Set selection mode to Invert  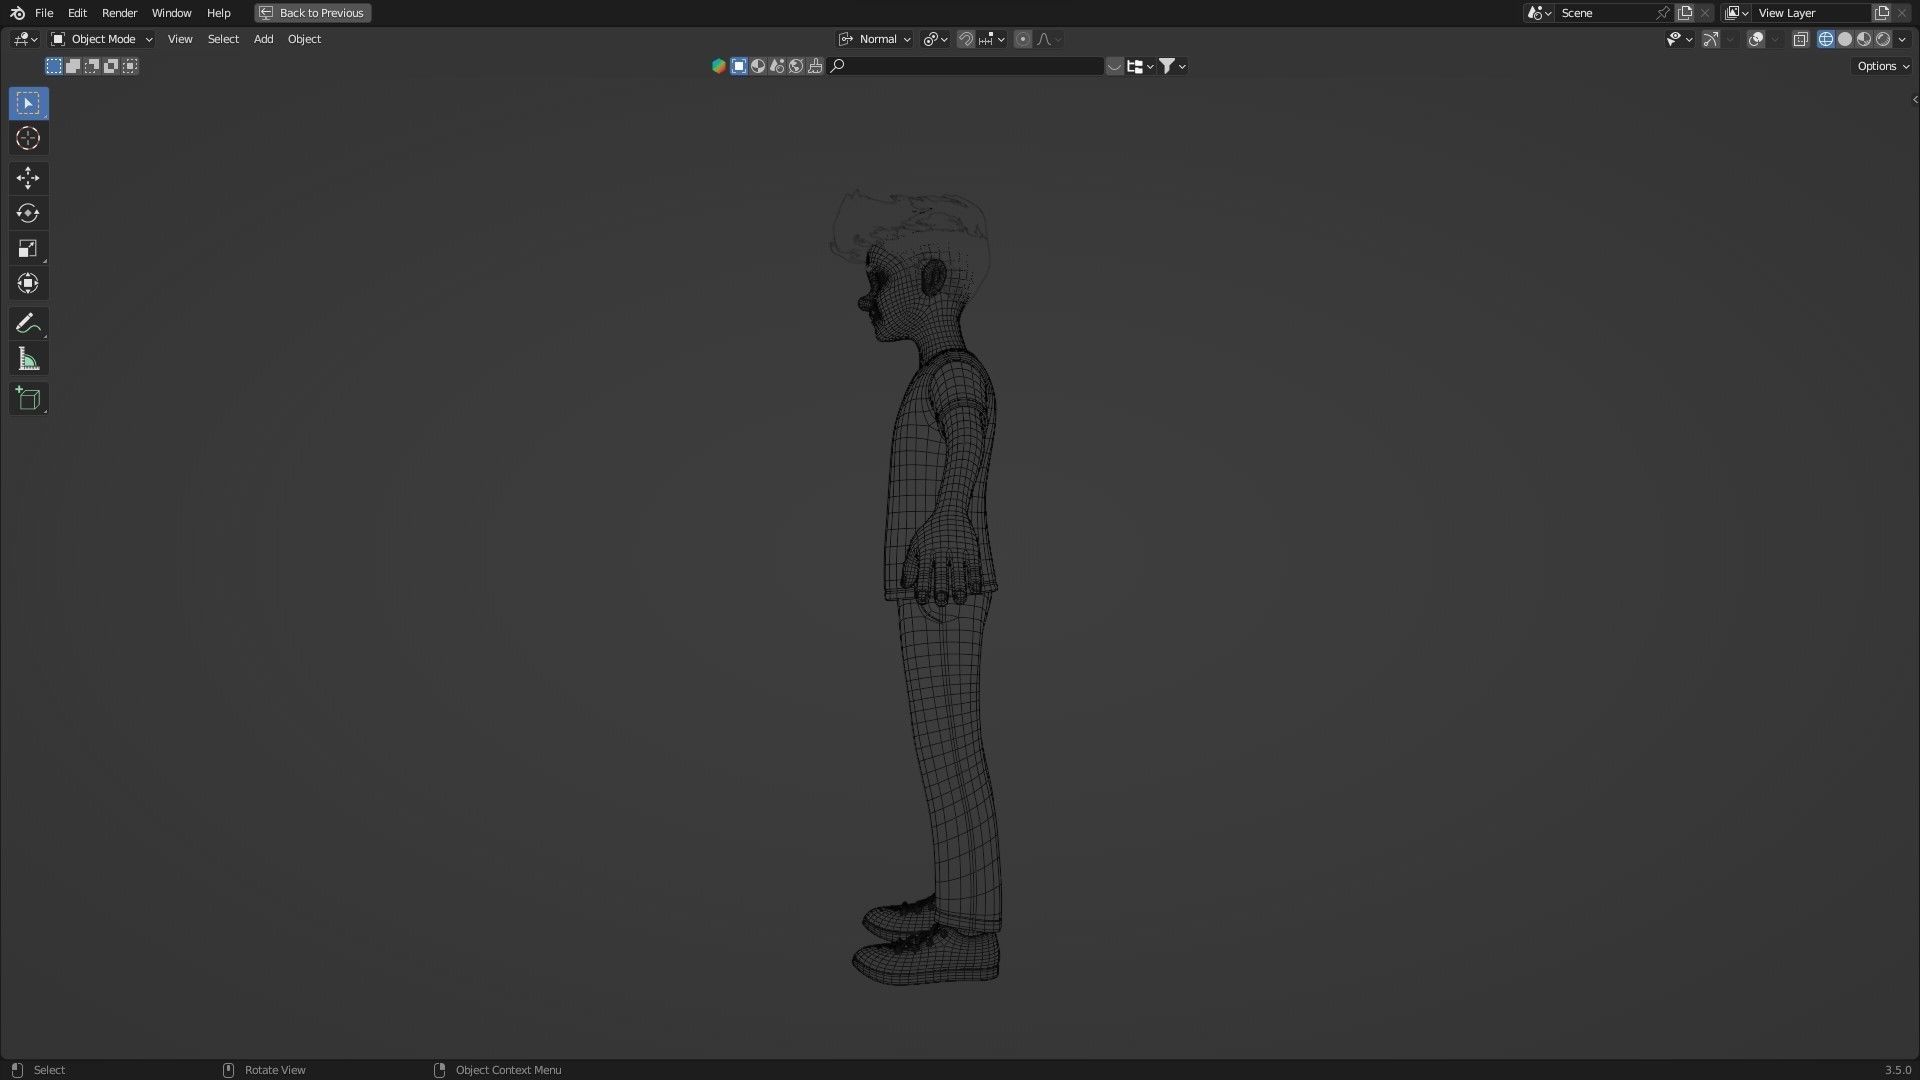[111, 66]
